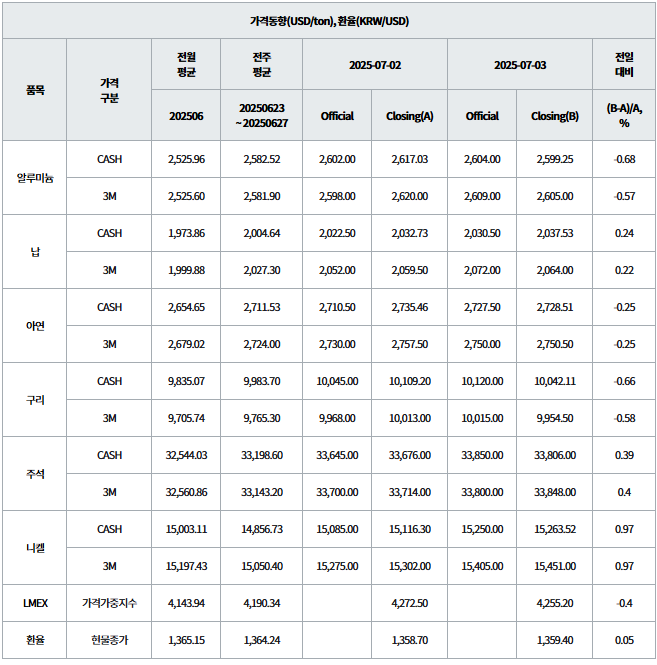Click nickel weekly average '14,856.73'
Viewport: 657px width, 665px height.
click(262, 529)
